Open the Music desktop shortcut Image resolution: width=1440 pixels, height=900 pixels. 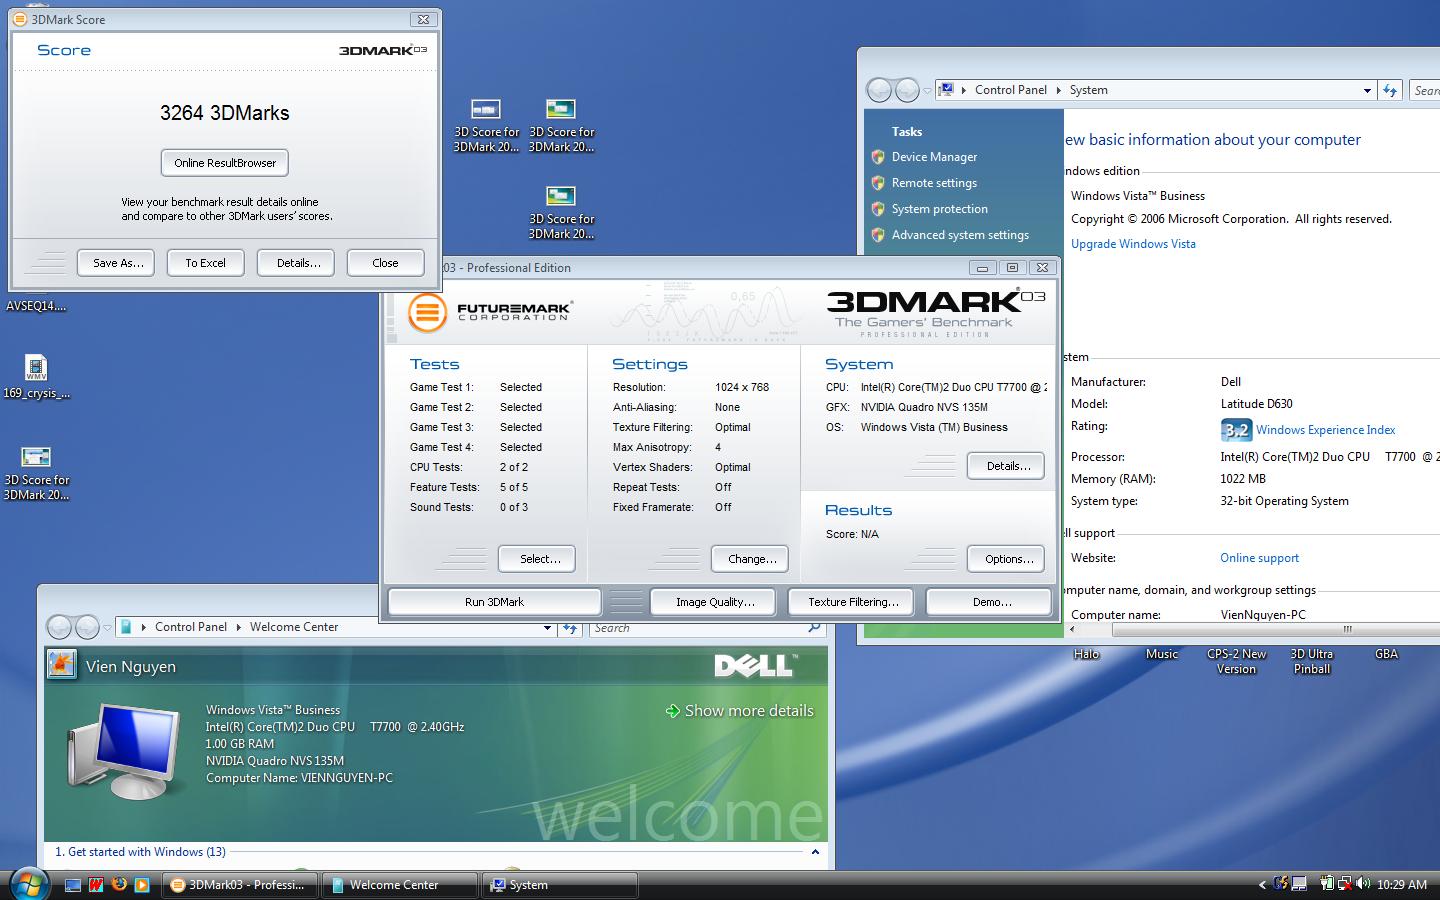[x=1161, y=654]
